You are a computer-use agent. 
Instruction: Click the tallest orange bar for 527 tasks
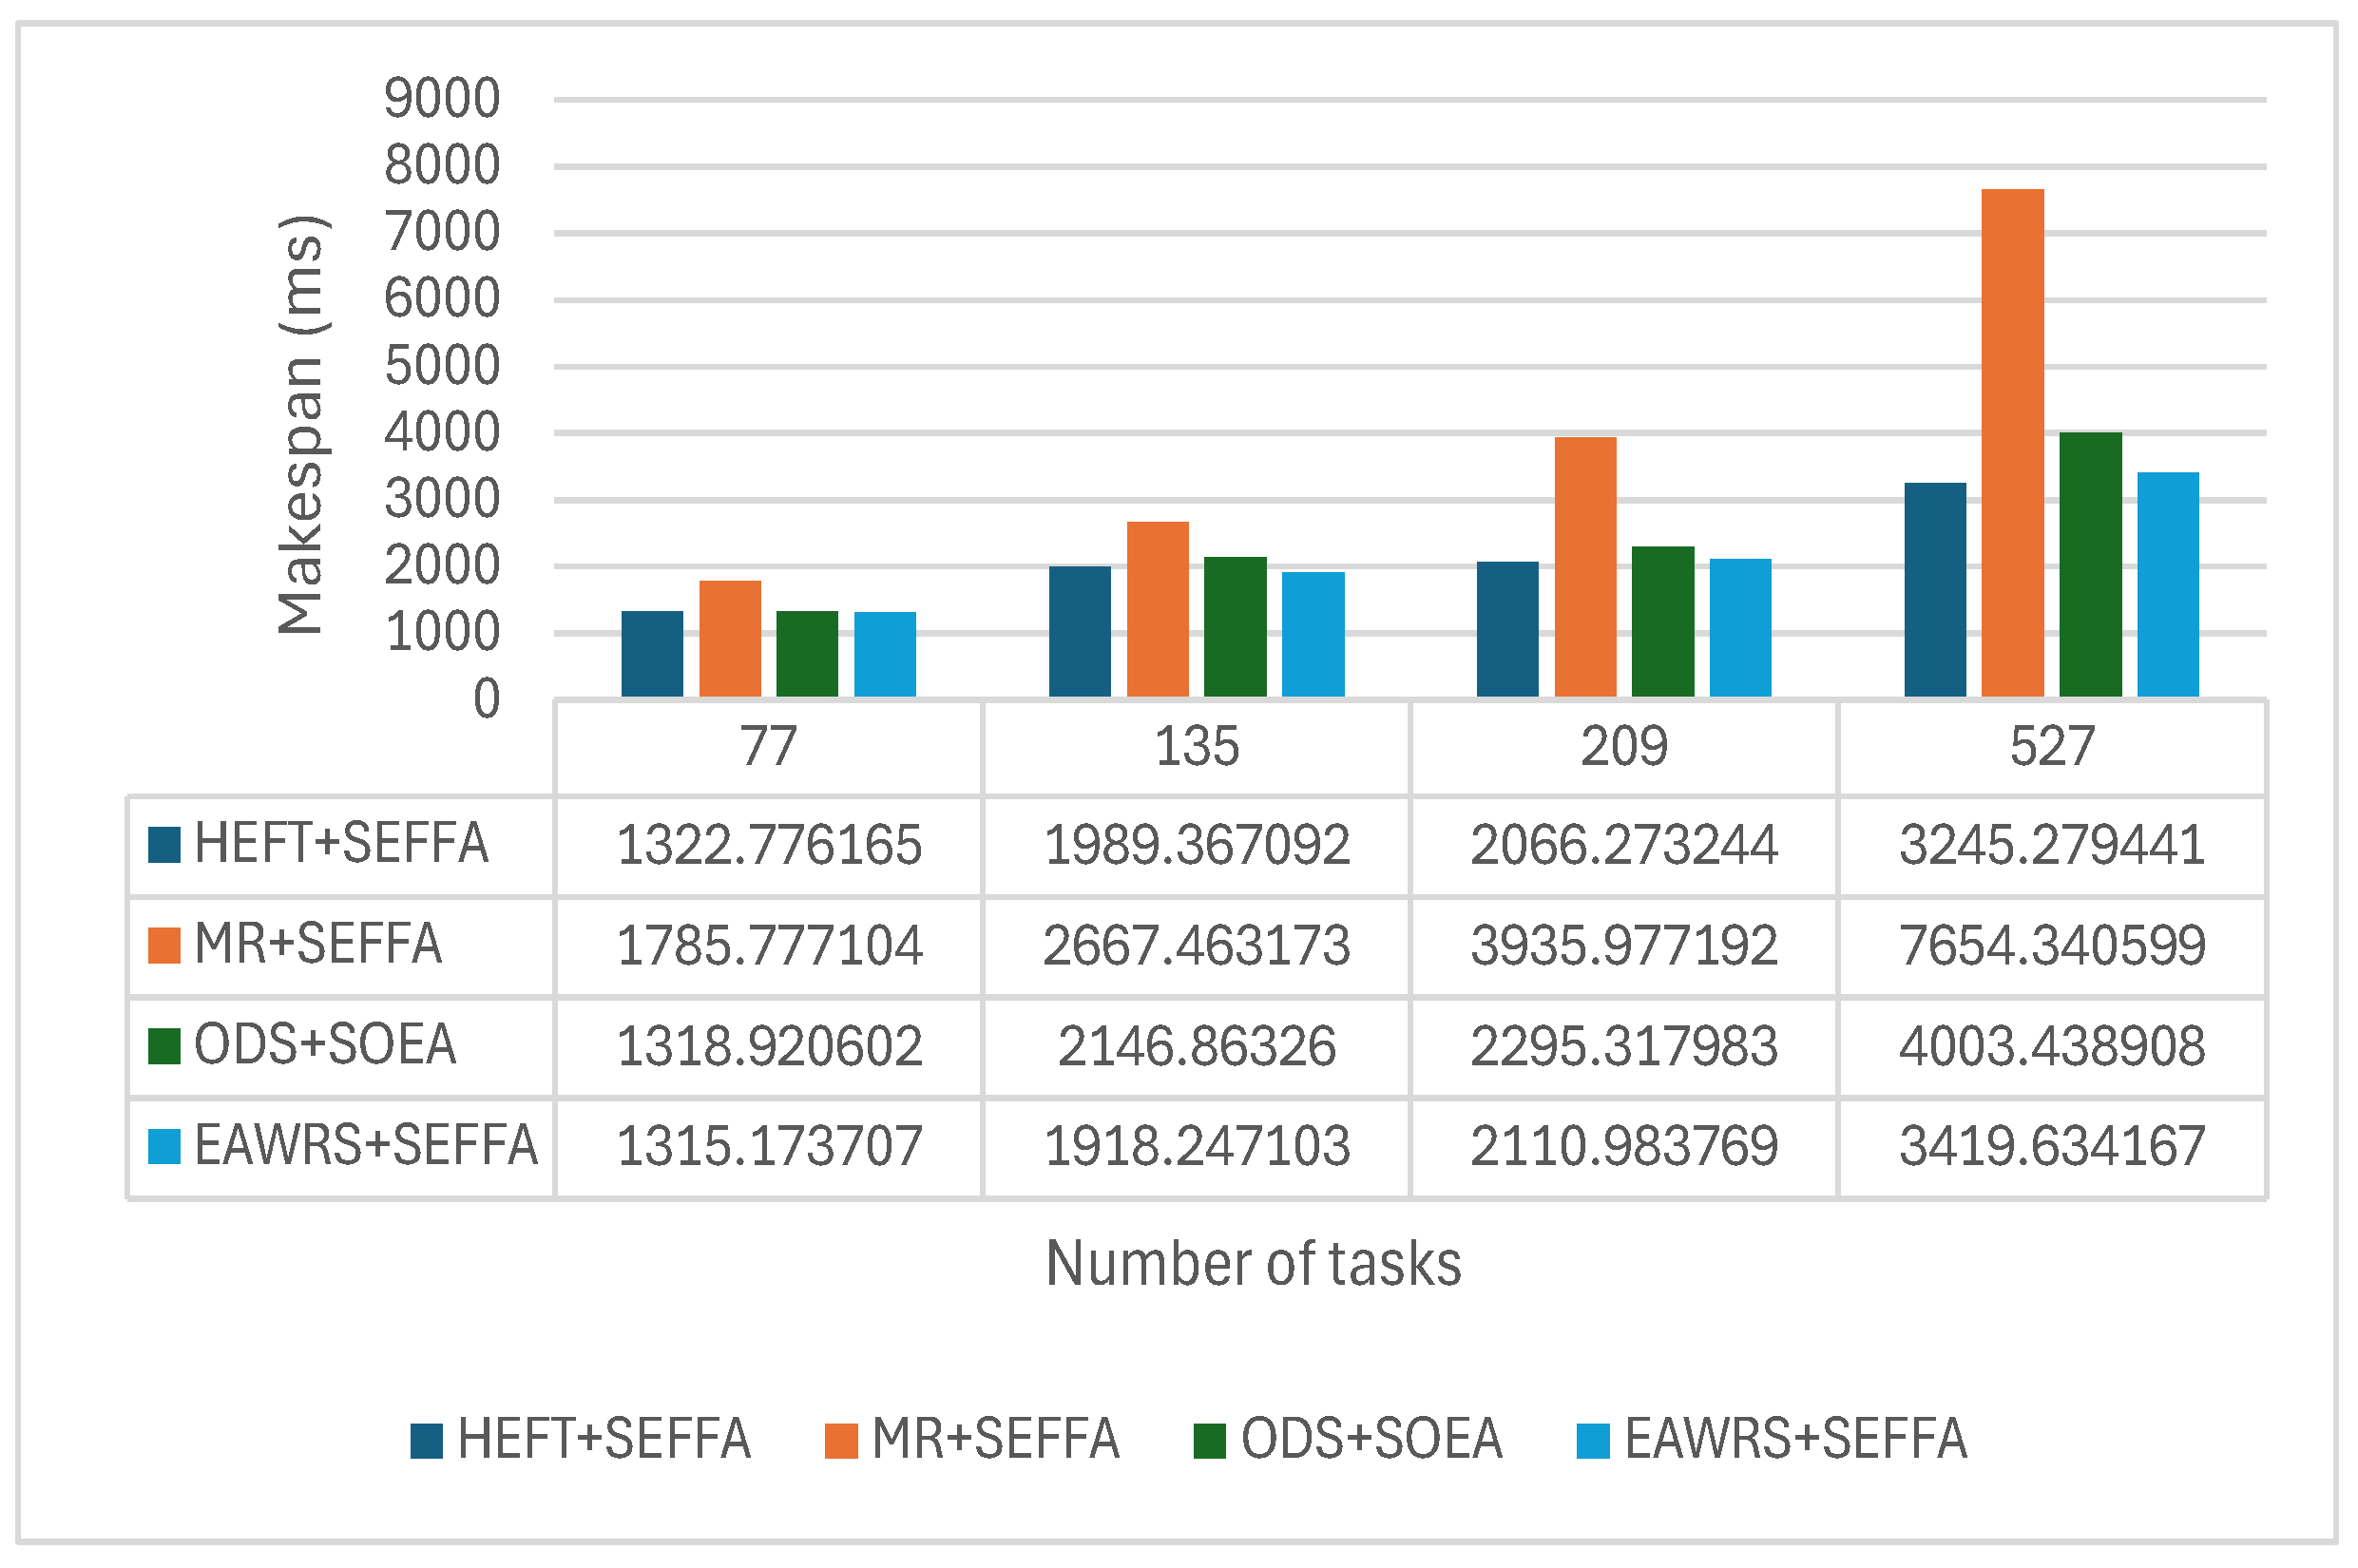click(2012, 442)
